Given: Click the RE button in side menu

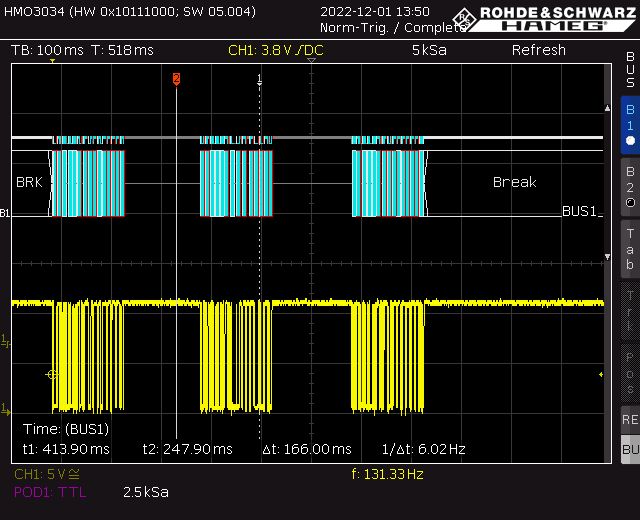Looking at the screenshot, I should tap(630, 420).
